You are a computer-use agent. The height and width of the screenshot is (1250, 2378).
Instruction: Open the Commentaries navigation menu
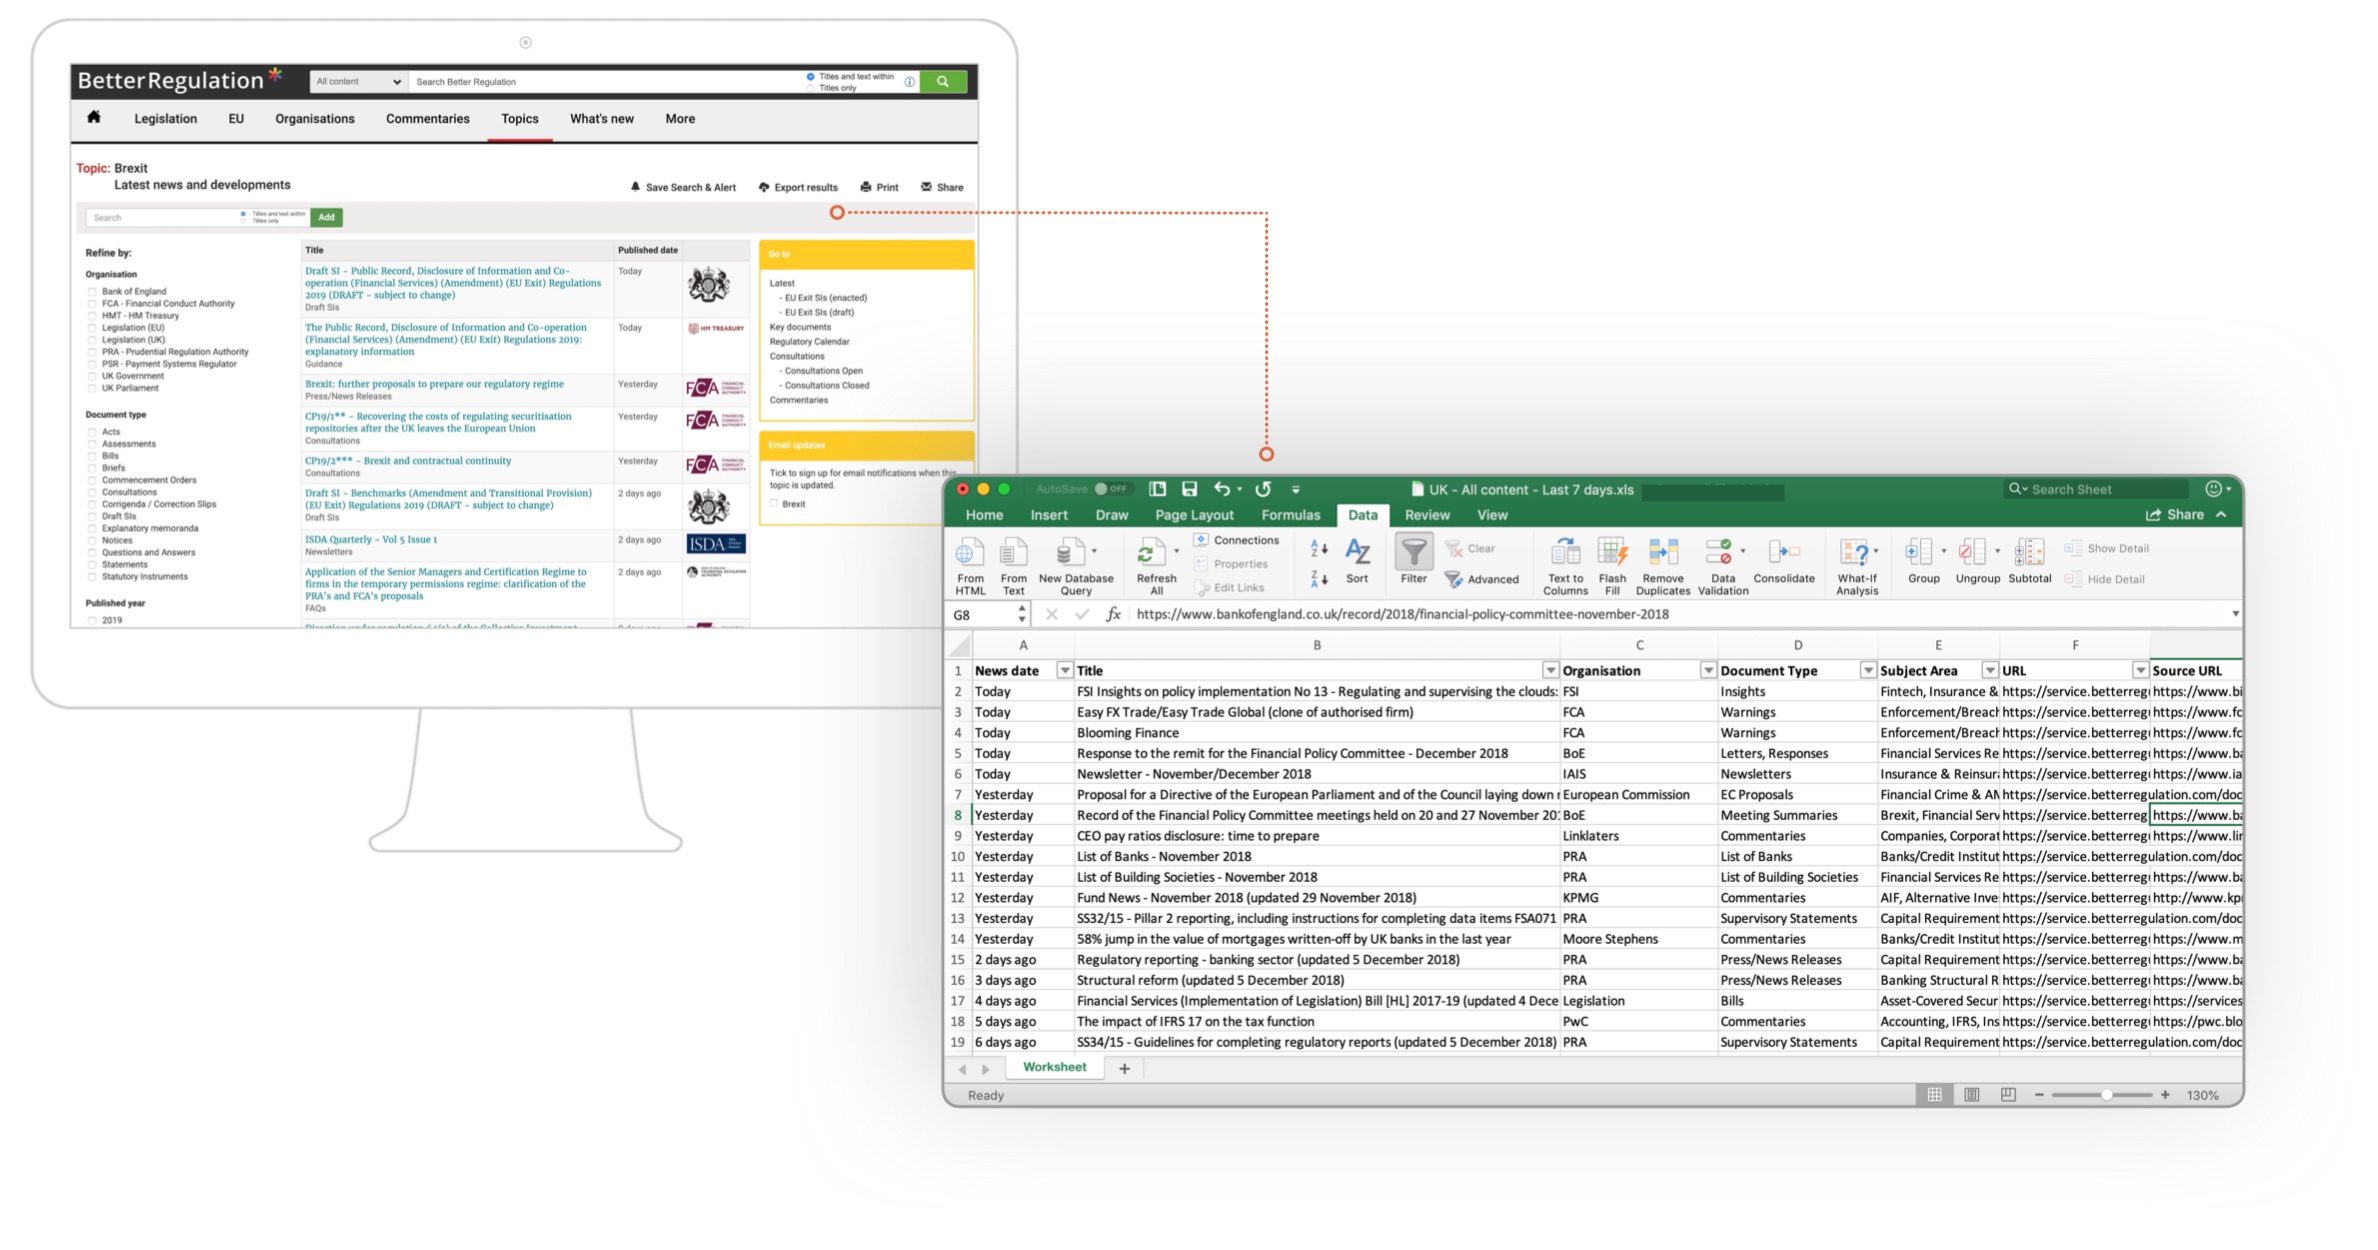(x=427, y=119)
